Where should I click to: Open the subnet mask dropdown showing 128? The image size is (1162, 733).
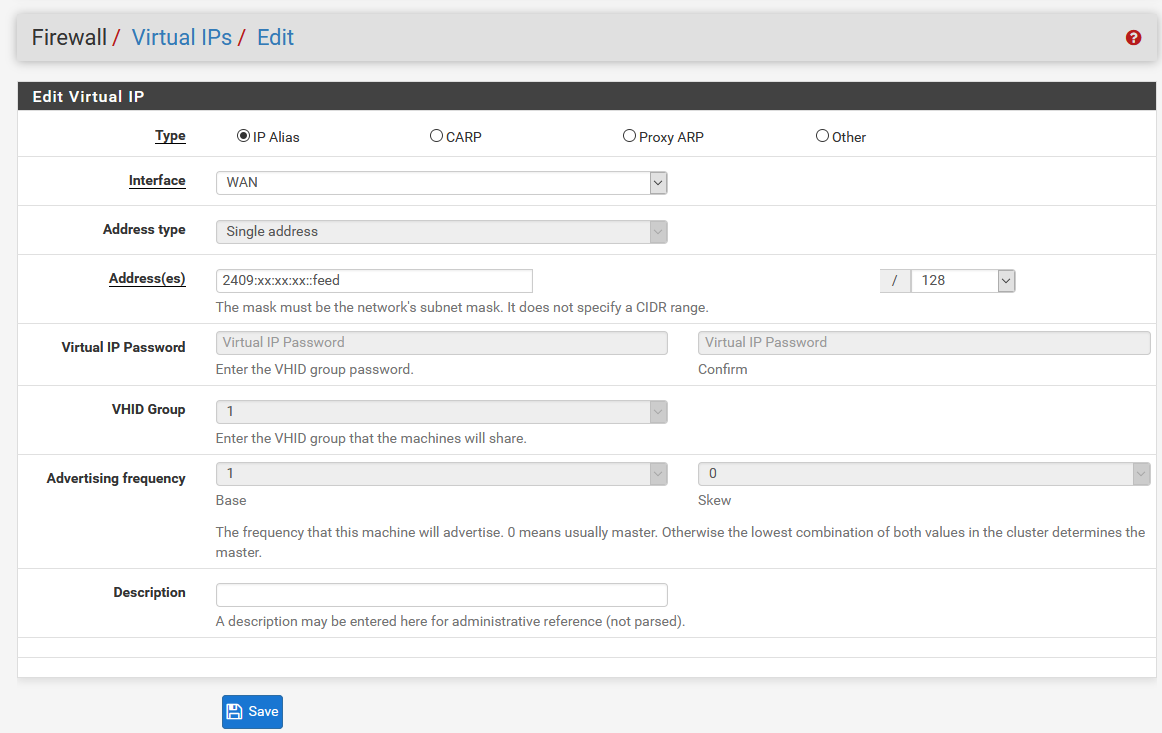(963, 281)
